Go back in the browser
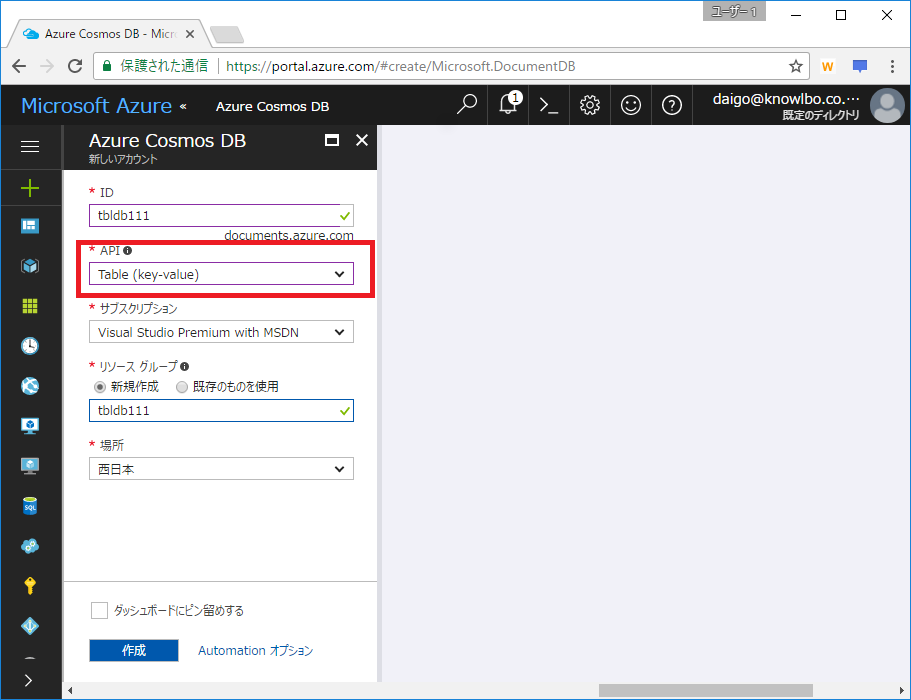 click(19, 66)
